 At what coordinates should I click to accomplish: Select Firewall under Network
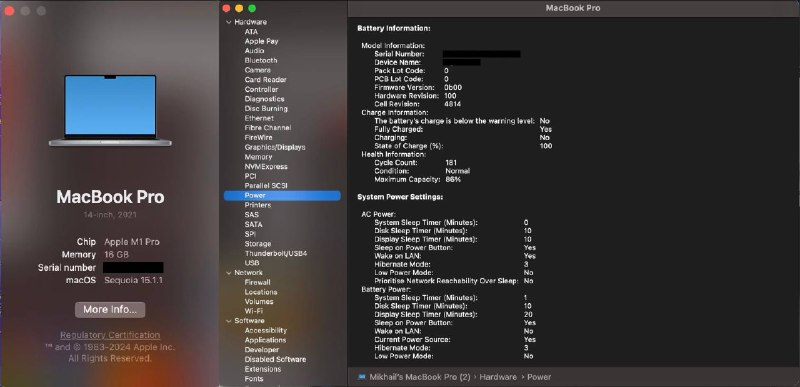(x=258, y=282)
